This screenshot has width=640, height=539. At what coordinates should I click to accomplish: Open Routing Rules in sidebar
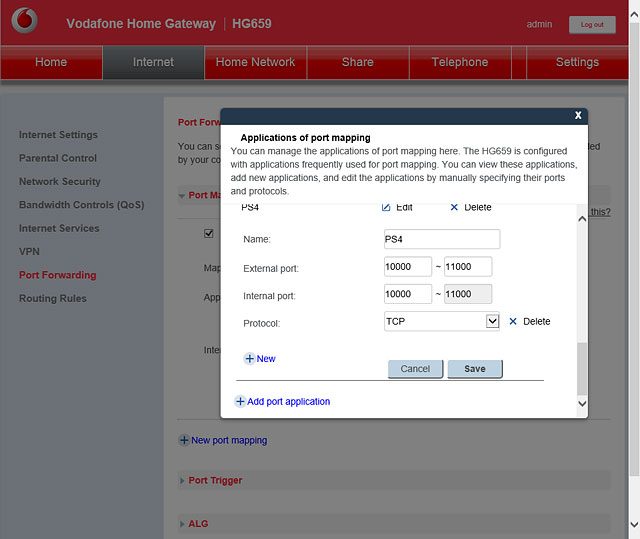click(53, 298)
